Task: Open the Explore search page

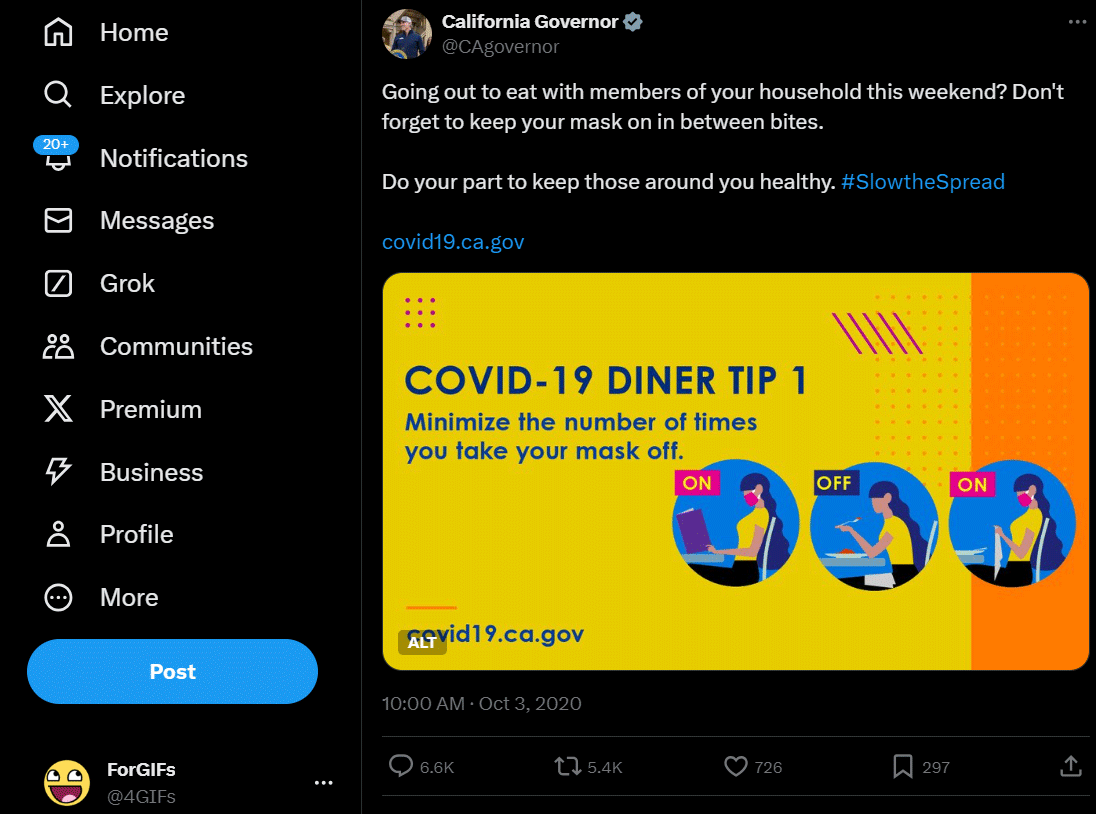Action: [x=59, y=96]
